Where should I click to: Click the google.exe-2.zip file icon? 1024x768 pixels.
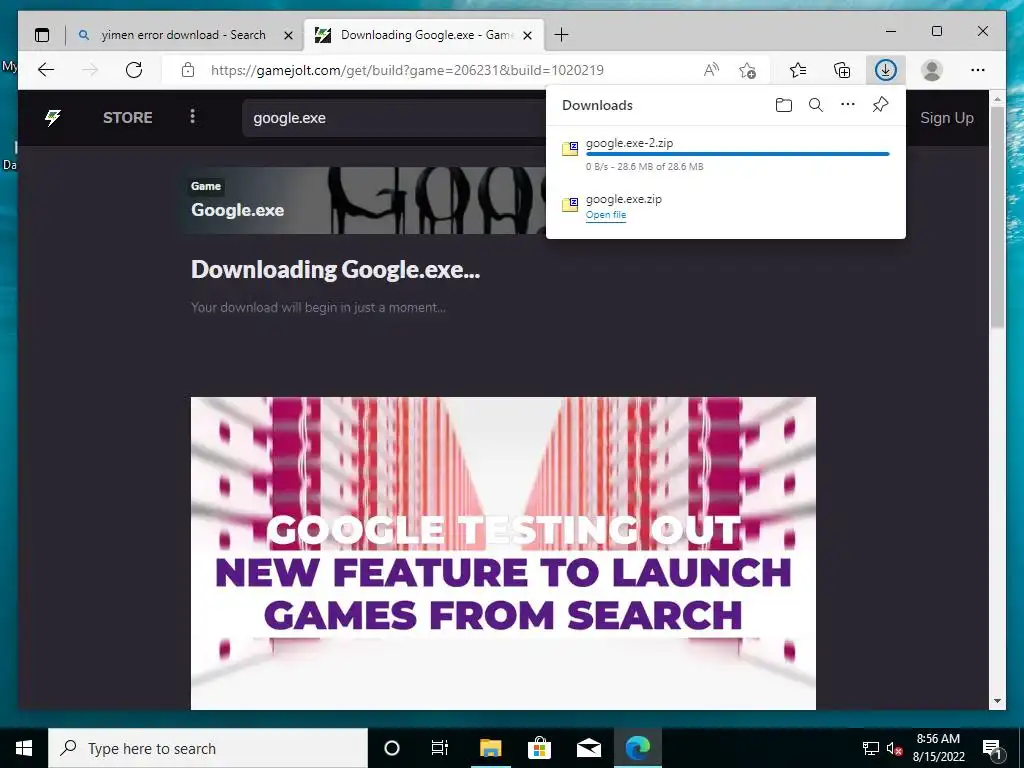(x=570, y=148)
